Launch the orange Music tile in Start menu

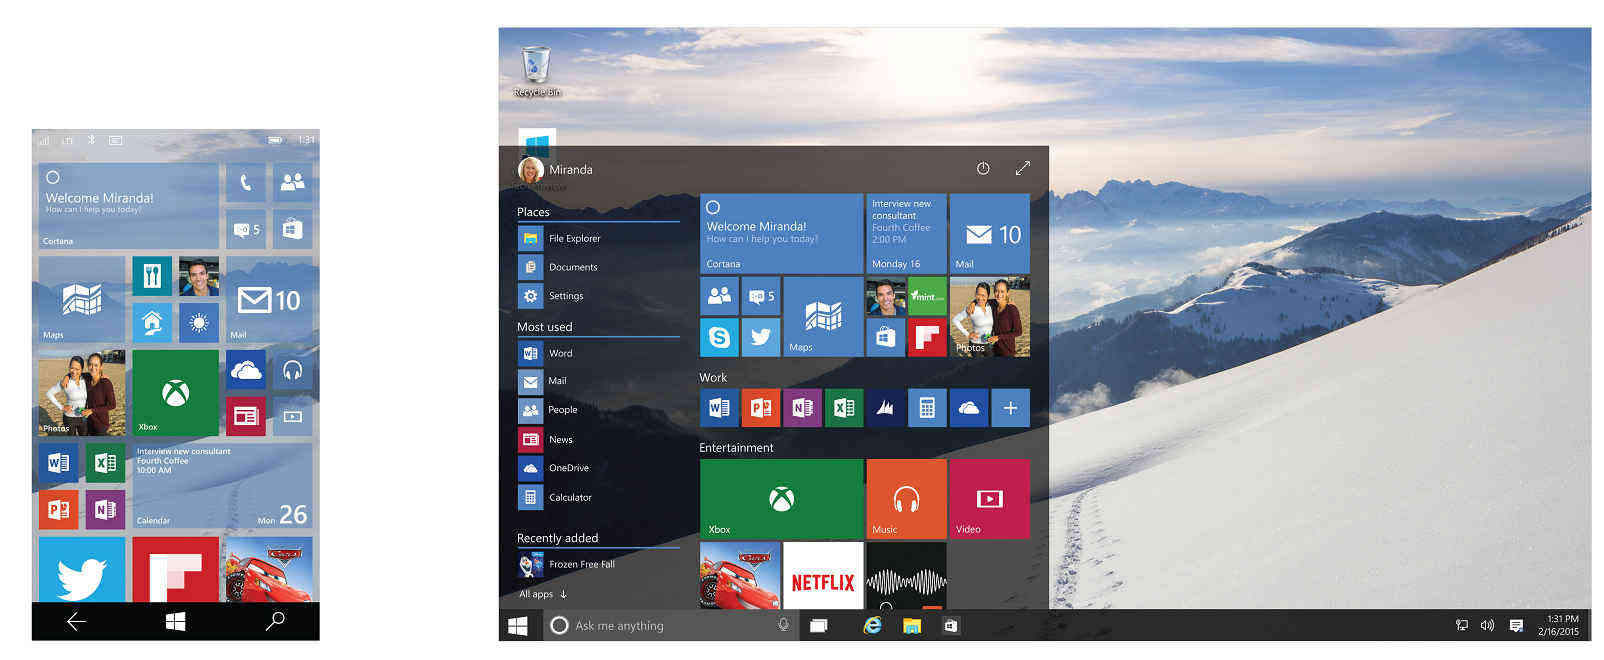pos(906,499)
